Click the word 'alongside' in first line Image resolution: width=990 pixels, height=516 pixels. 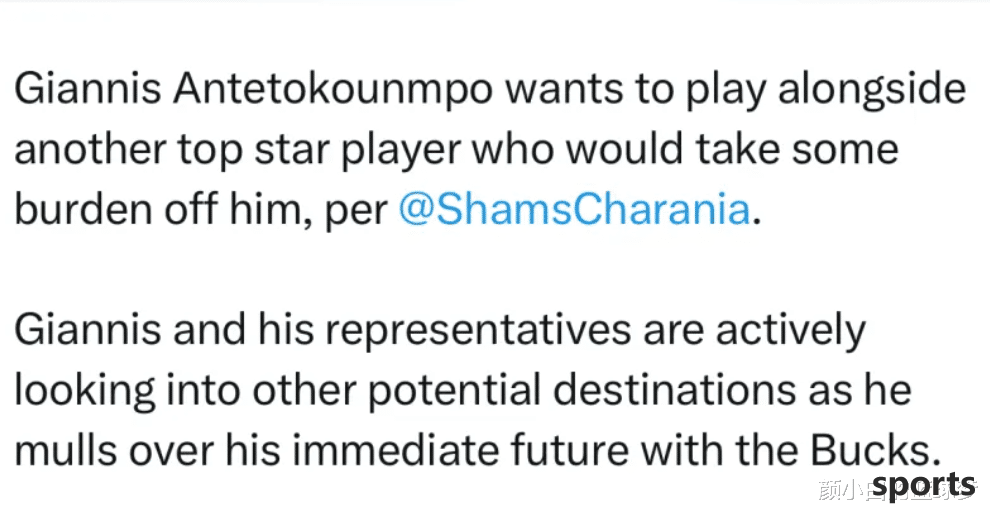872,89
